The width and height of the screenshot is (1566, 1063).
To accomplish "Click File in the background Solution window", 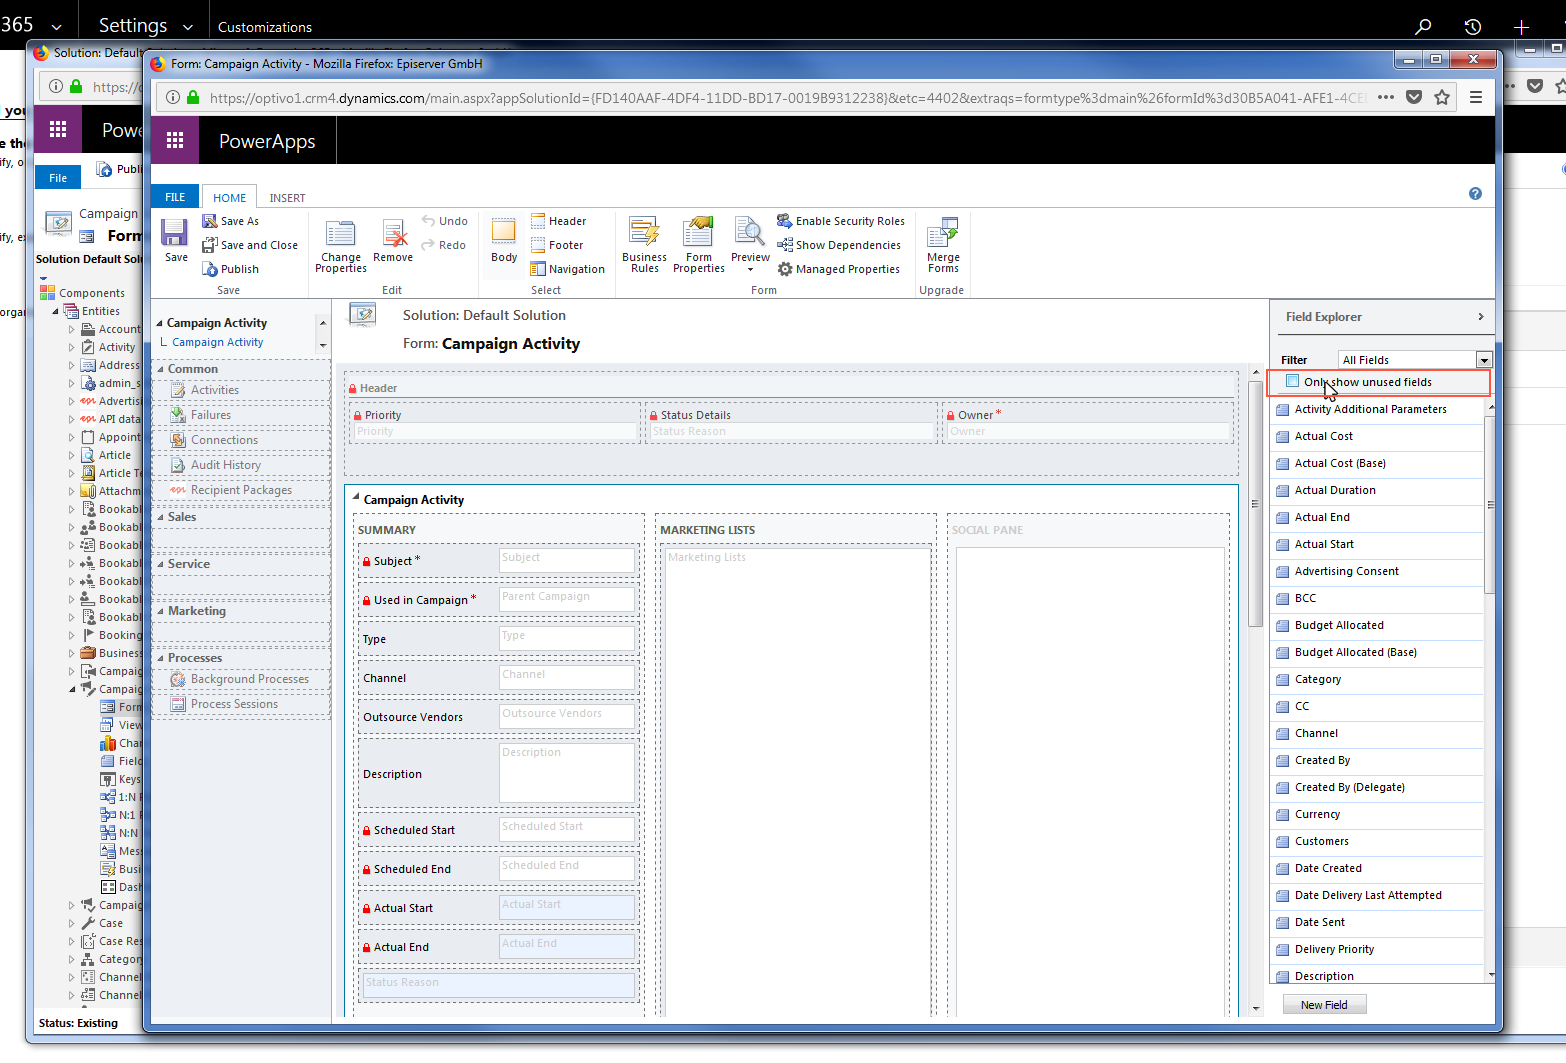I will click(x=58, y=178).
